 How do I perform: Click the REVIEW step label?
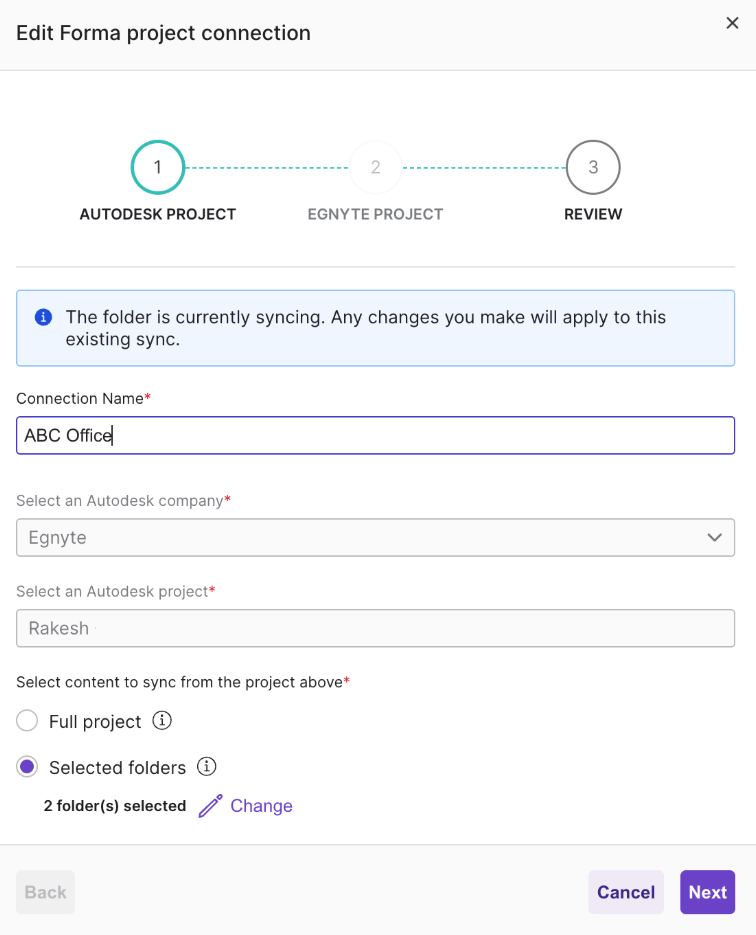[x=593, y=214]
